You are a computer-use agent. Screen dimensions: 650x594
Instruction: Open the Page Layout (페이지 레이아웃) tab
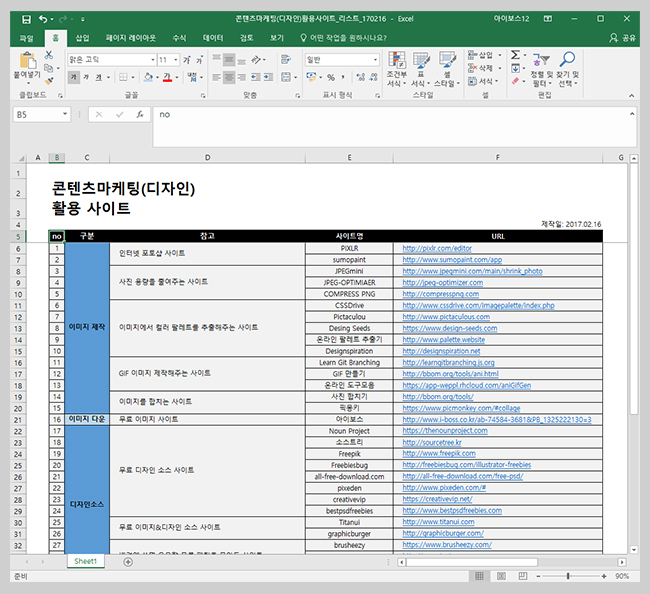131,38
